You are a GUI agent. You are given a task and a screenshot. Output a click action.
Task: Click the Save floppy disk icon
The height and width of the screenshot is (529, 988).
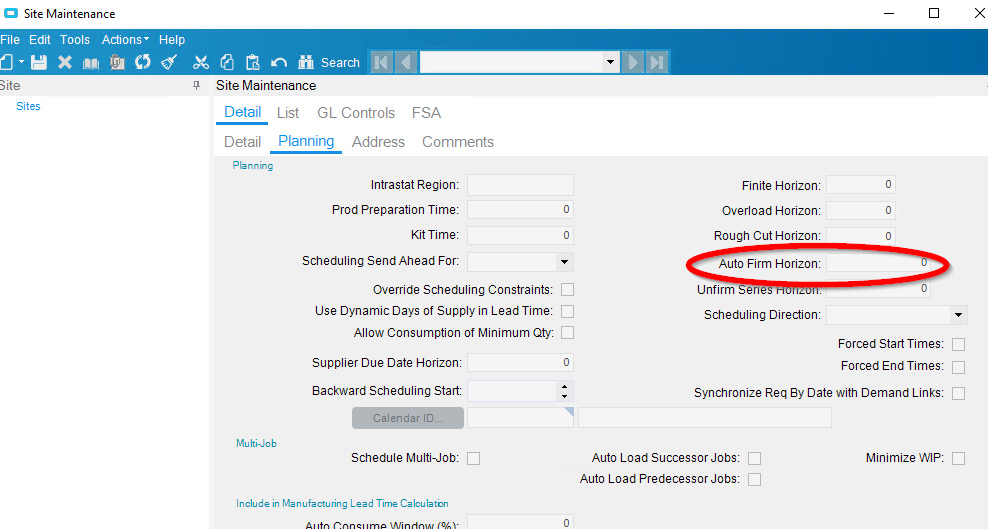39,62
